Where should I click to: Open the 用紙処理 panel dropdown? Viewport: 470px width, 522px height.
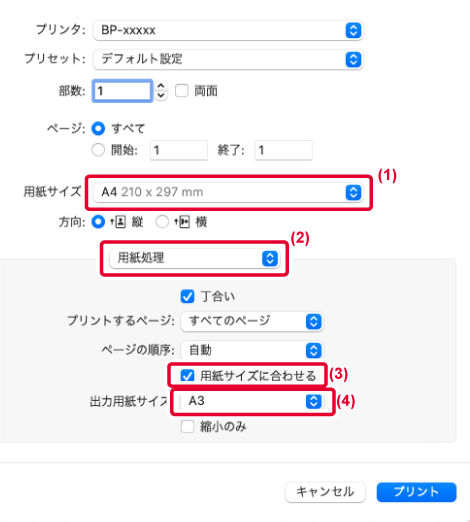tap(194, 258)
